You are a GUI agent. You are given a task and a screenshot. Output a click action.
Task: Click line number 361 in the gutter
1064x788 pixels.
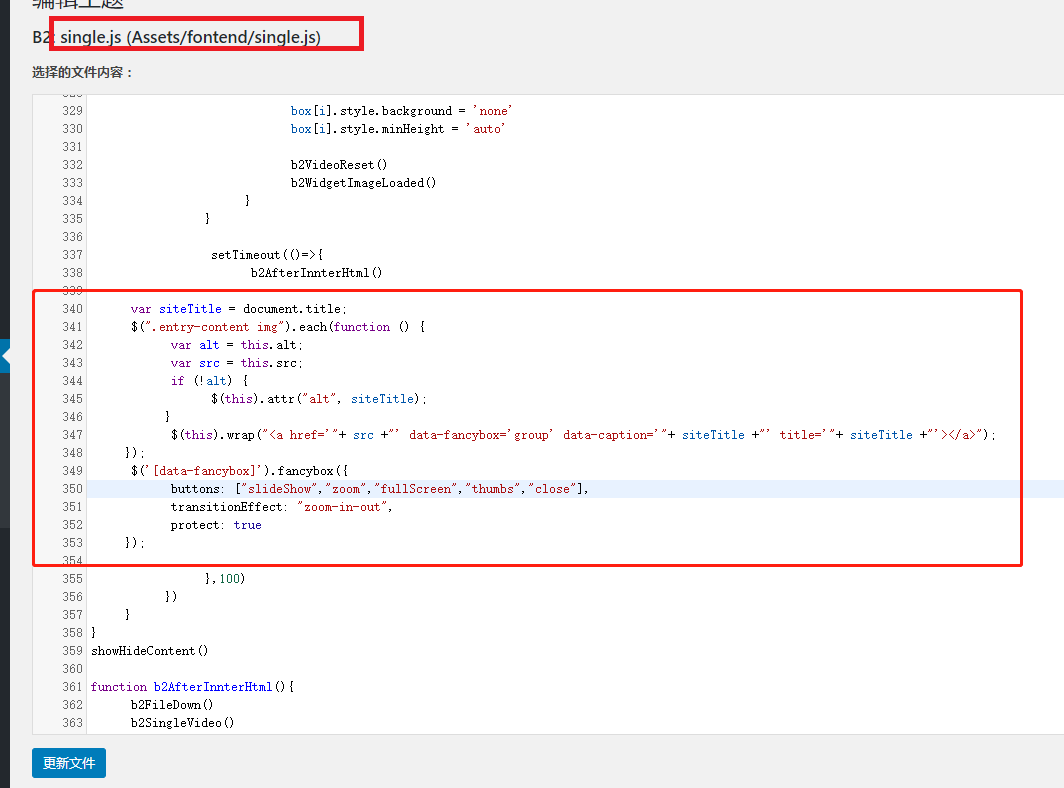tap(72, 687)
